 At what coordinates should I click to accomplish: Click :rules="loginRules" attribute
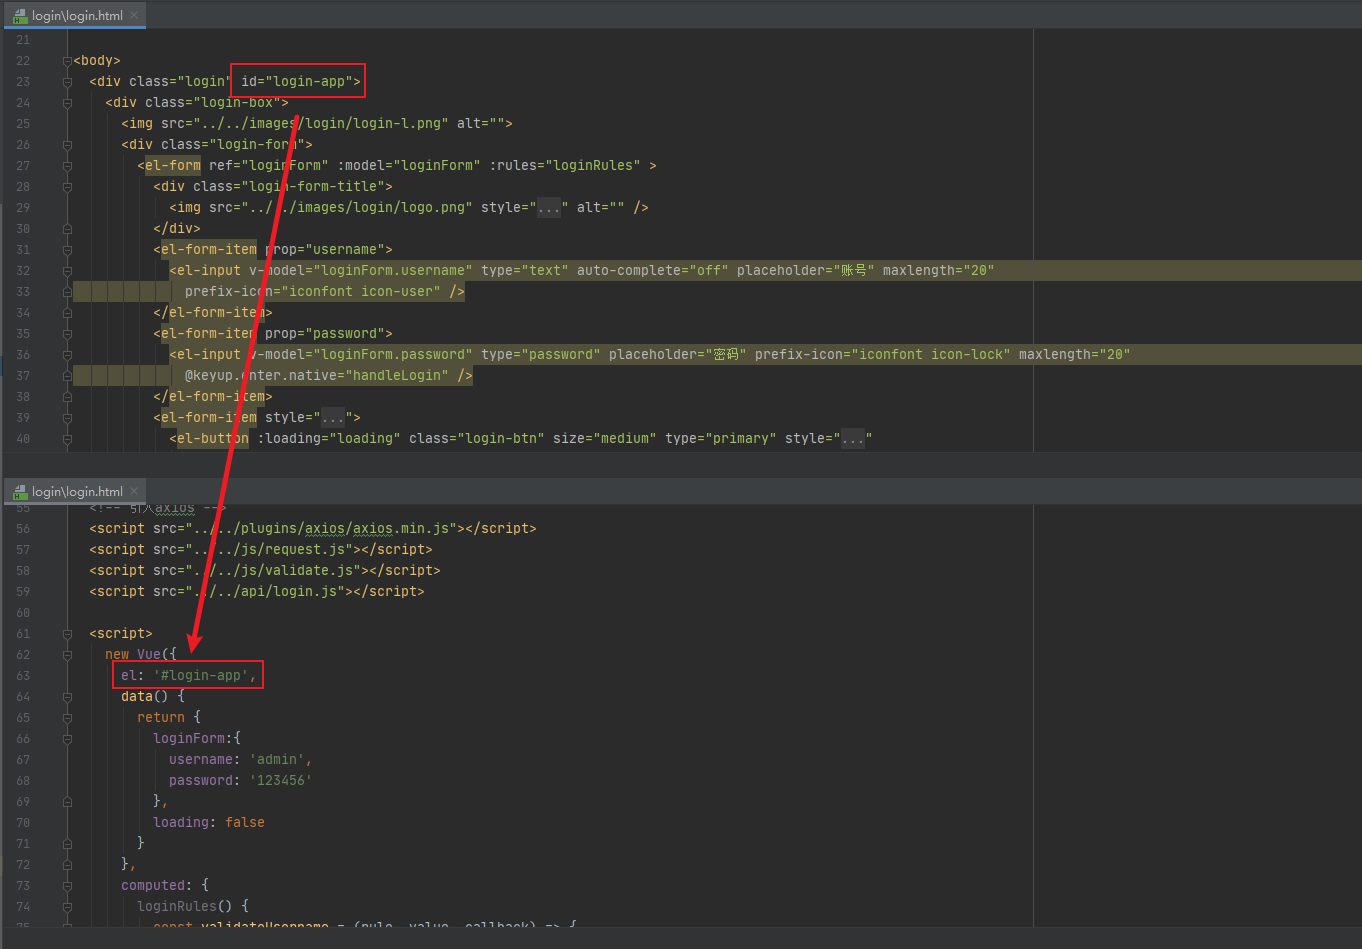(565, 166)
